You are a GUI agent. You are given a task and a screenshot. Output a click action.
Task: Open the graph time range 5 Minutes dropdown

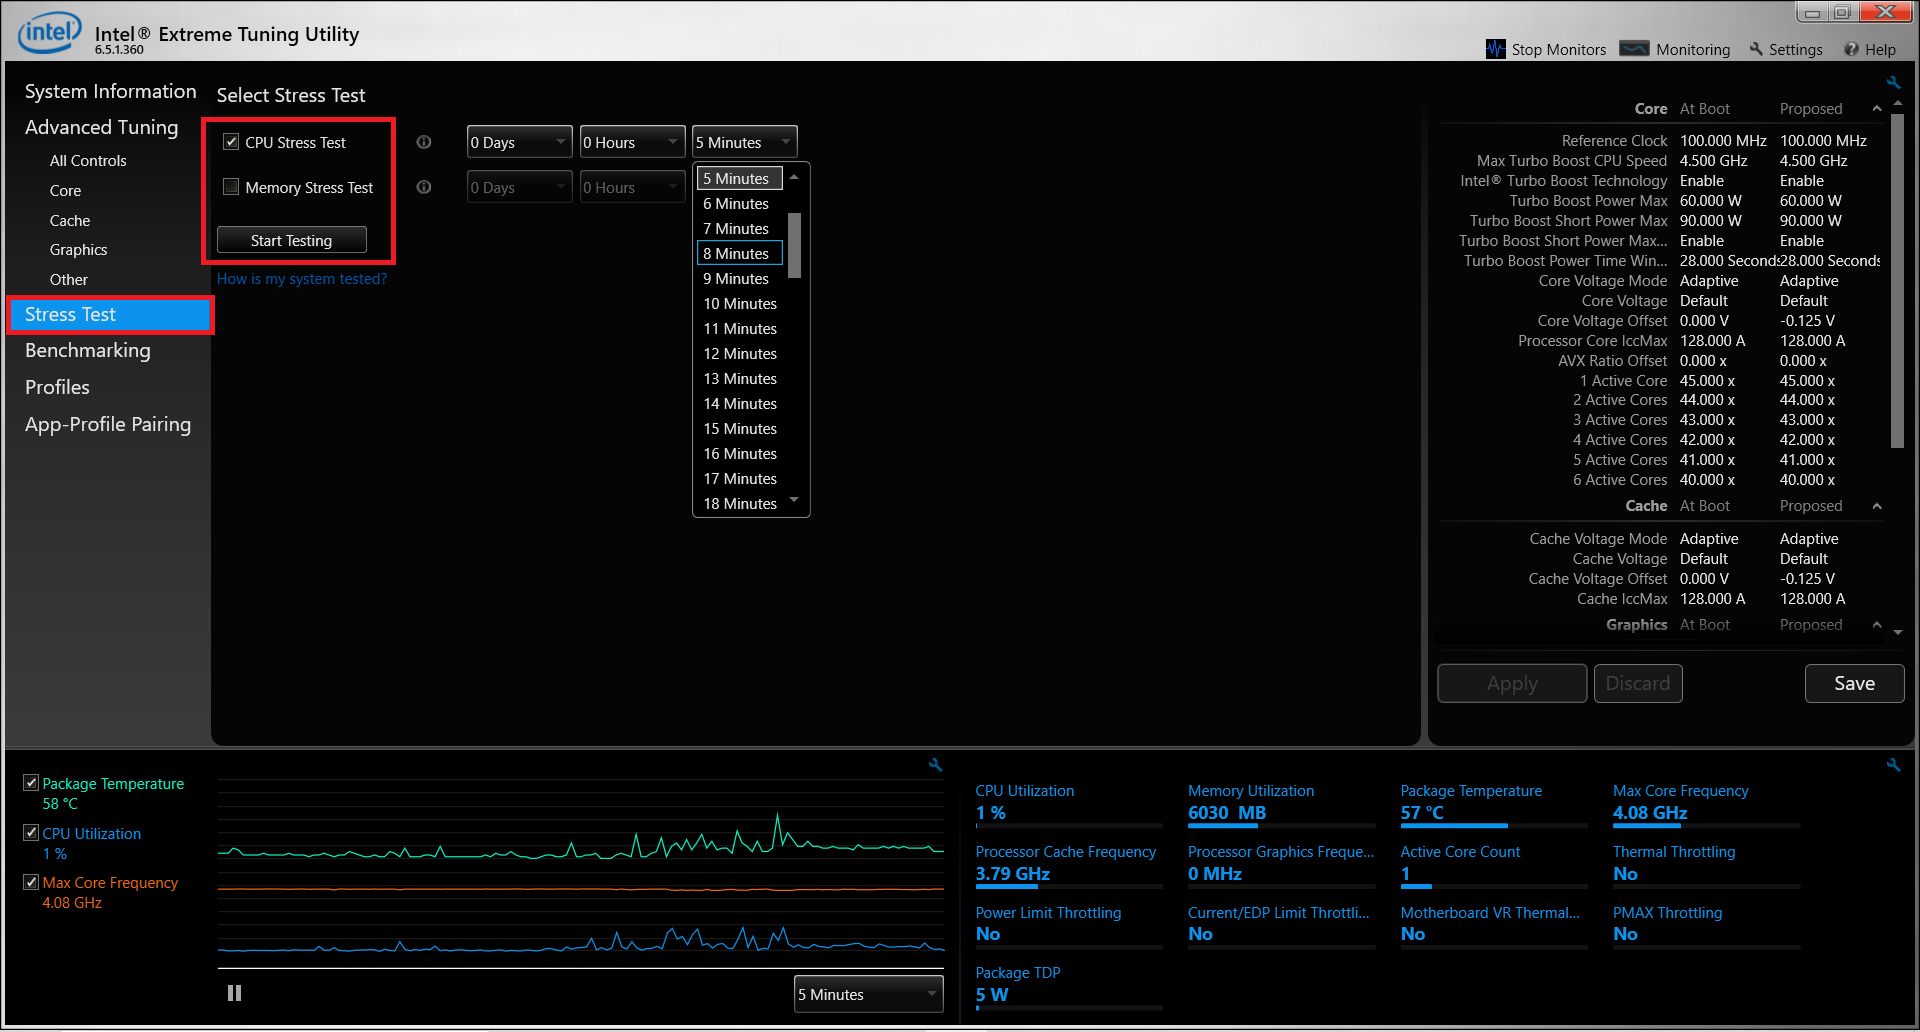coord(868,994)
